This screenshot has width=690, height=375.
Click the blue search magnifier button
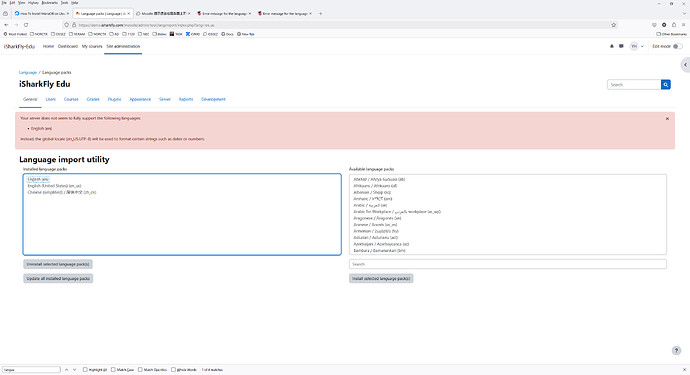pyautogui.click(x=666, y=85)
